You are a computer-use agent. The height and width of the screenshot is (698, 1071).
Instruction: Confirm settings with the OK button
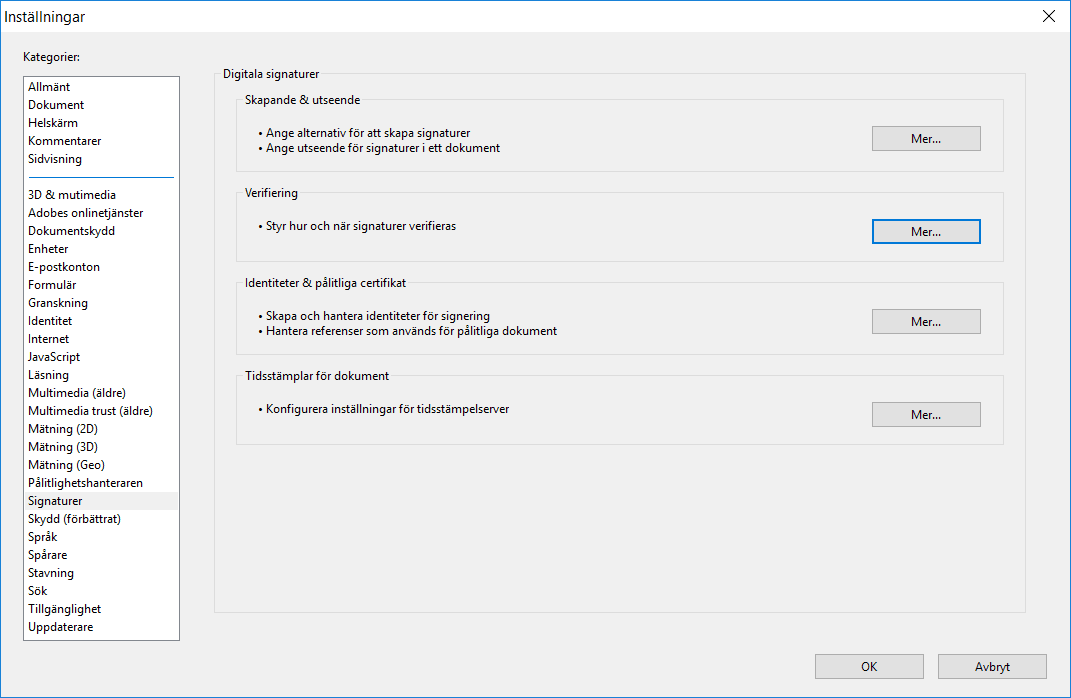pos(868,667)
